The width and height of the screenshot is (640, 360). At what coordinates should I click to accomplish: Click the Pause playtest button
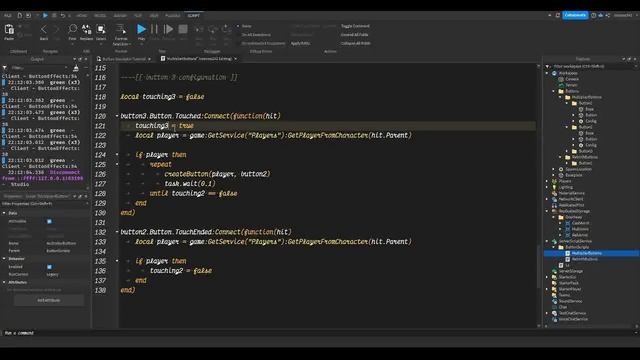pyautogui.click(x=154, y=29)
